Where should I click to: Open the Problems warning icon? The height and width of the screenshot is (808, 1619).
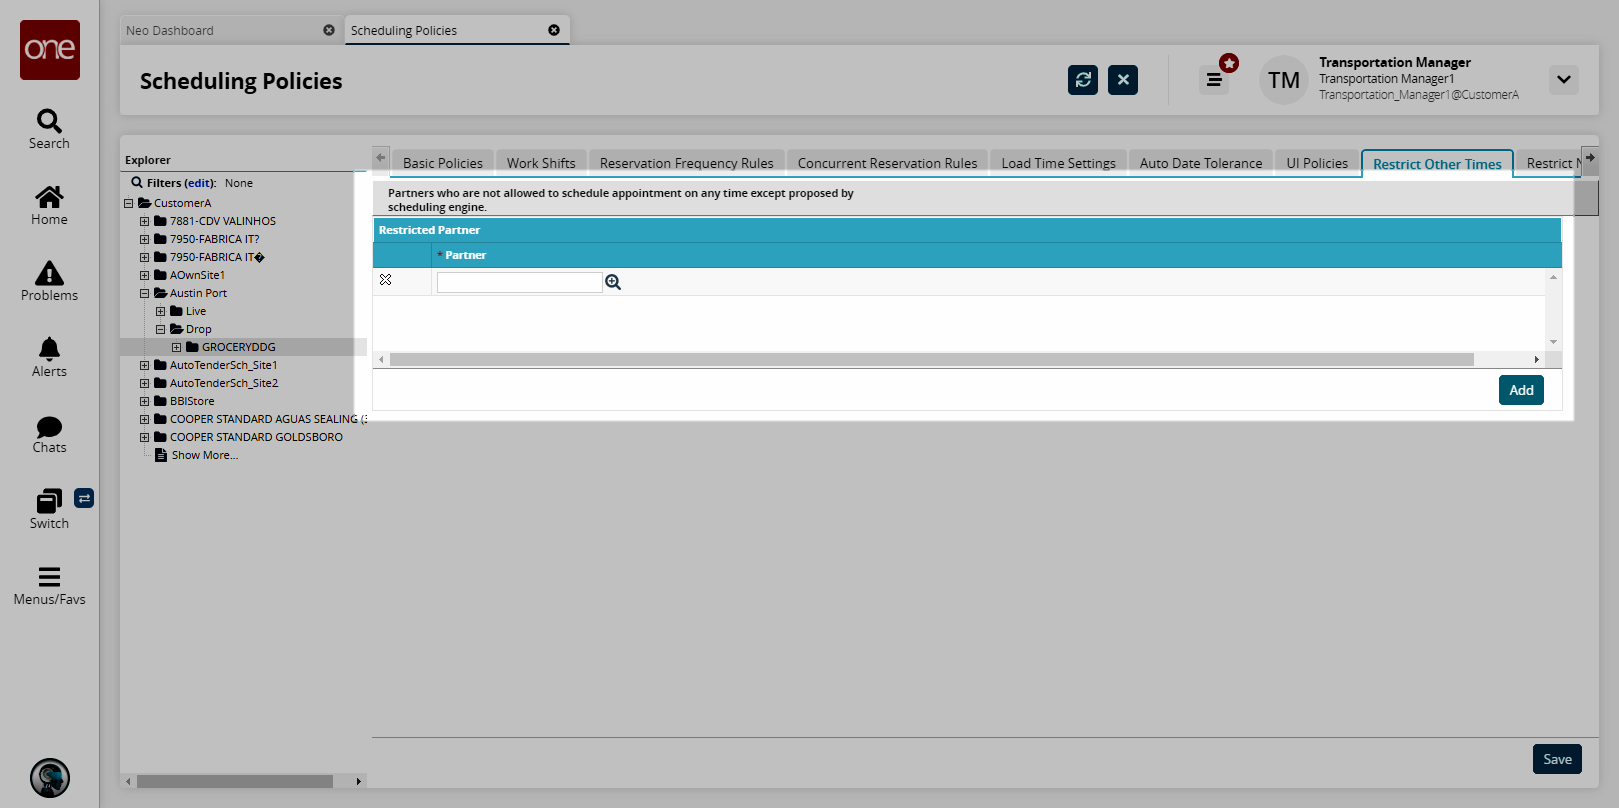point(49,273)
